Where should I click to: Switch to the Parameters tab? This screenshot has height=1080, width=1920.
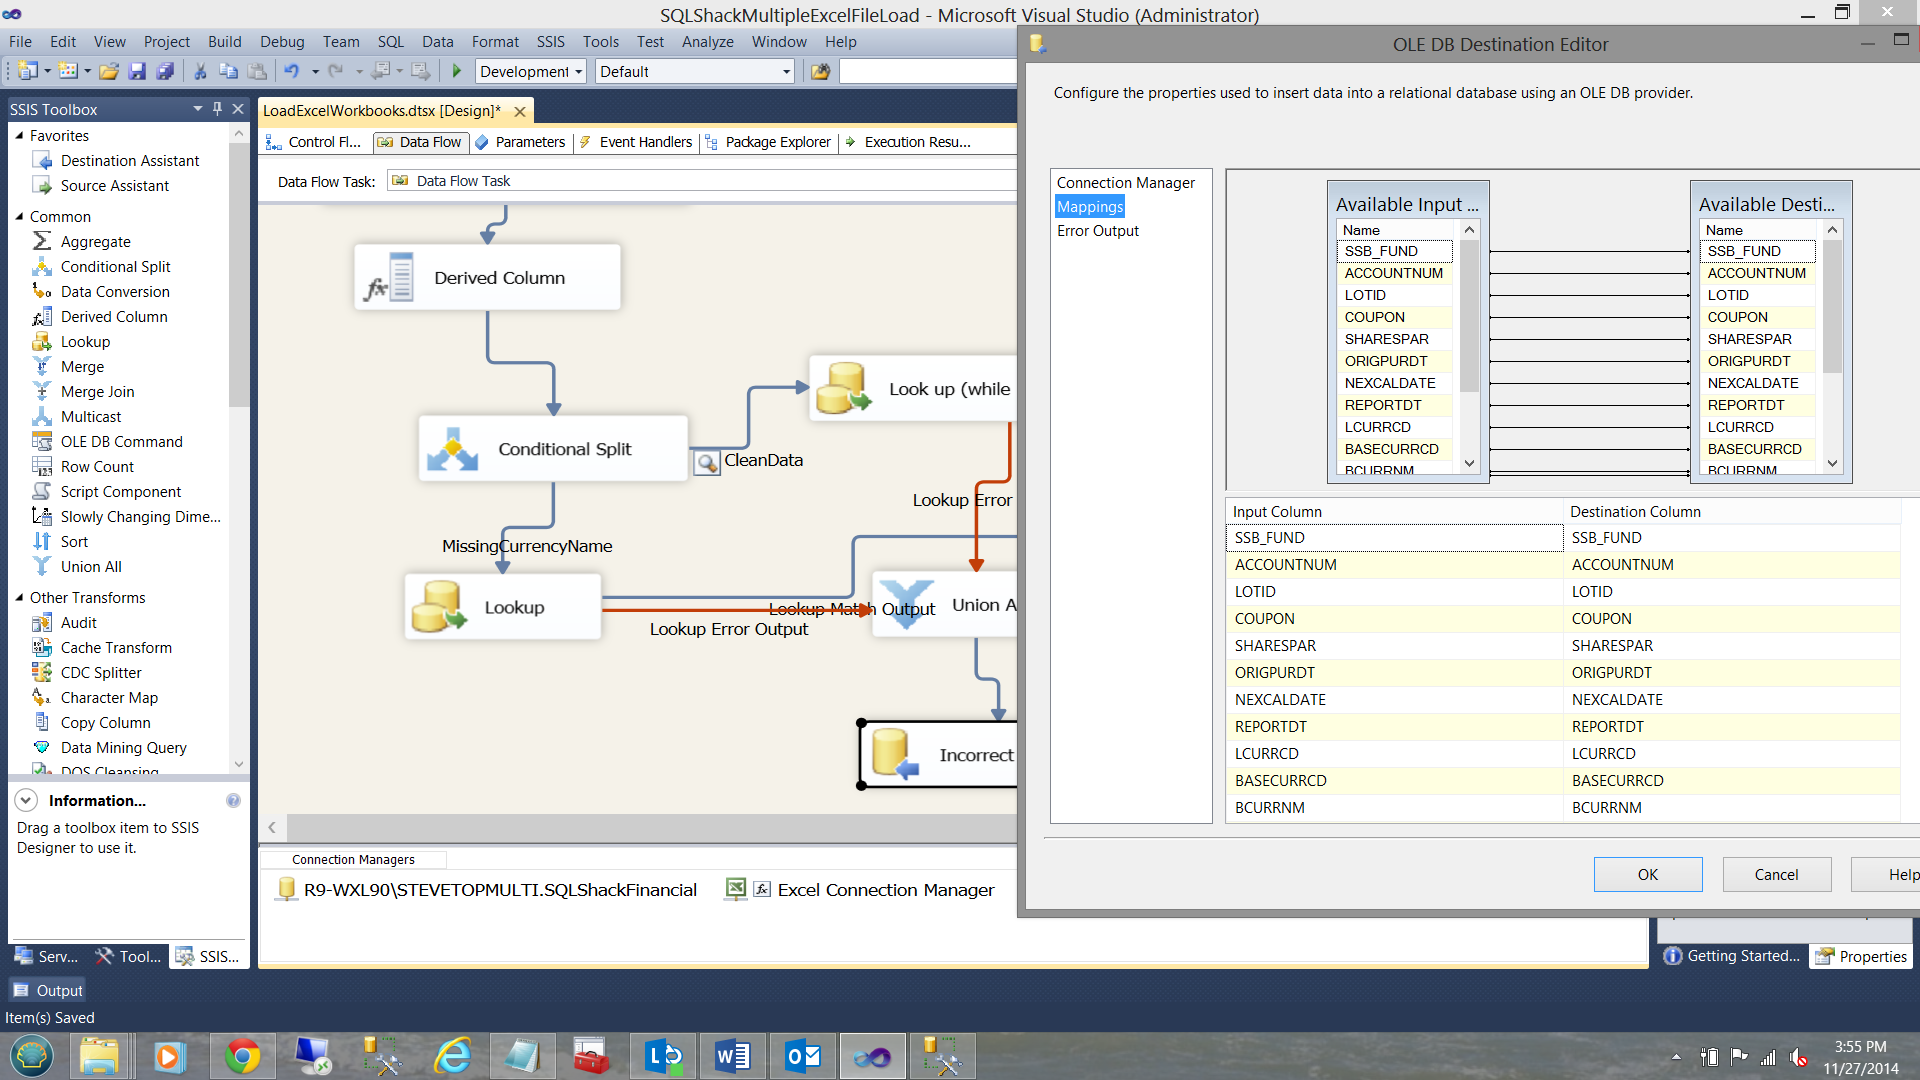pyautogui.click(x=529, y=142)
